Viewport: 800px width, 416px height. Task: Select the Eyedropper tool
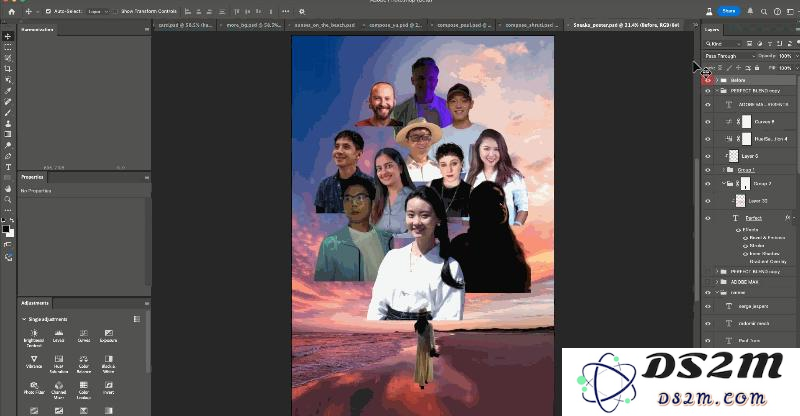[8, 91]
